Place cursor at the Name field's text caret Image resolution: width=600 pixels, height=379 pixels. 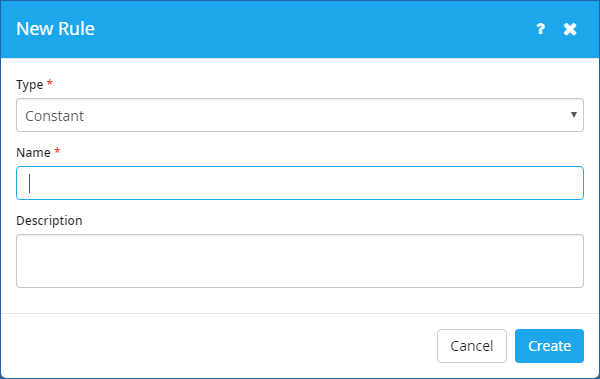29,183
